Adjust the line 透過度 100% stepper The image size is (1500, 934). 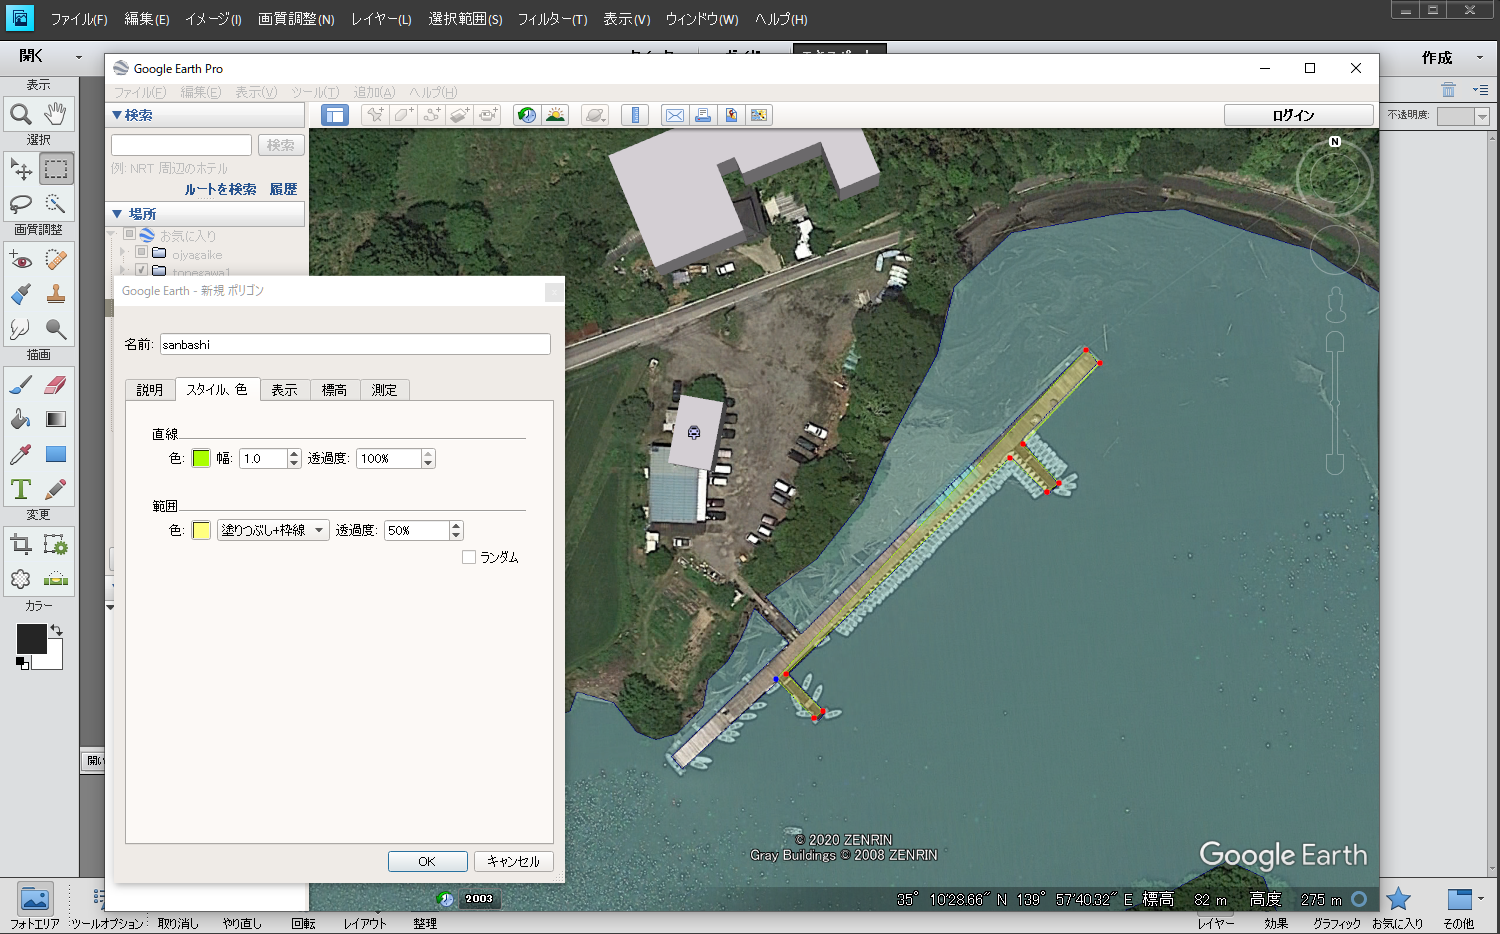click(x=428, y=458)
